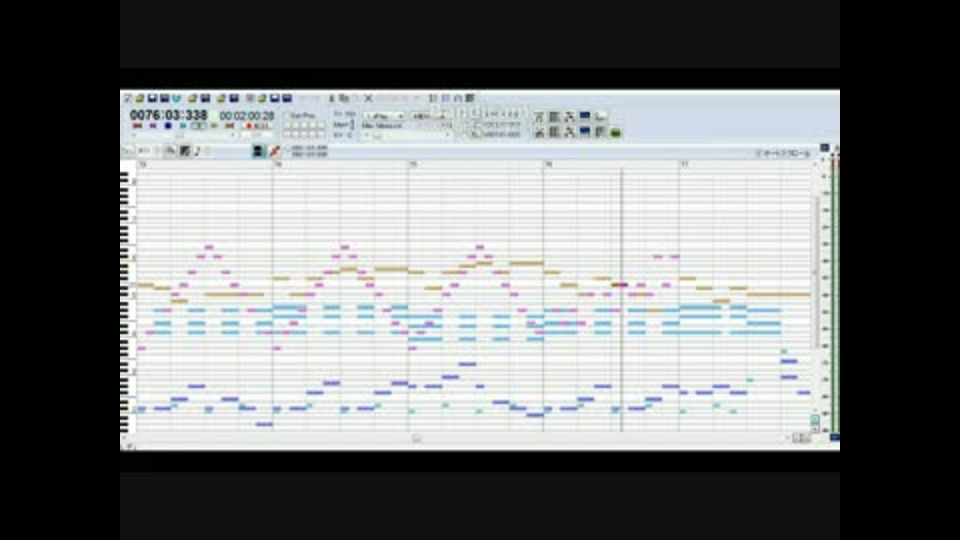Toggle the オートスクロール auto-scroll checkbox
The height and width of the screenshot is (540, 960).
[x=759, y=153]
